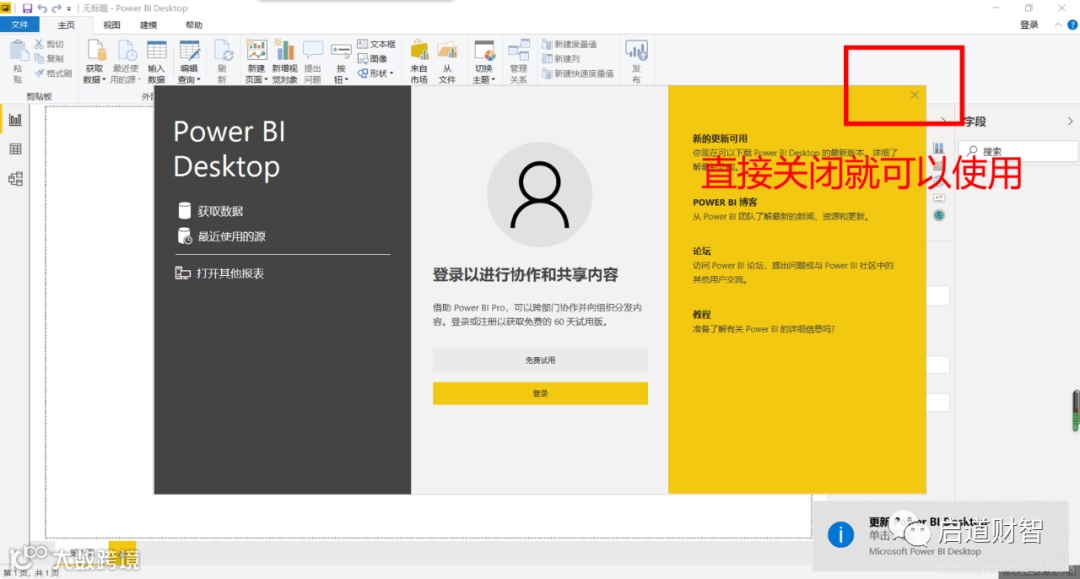Viewport: 1080px width, 579px height.
Task: Click the 搜索 field search box
Action: [1018, 151]
